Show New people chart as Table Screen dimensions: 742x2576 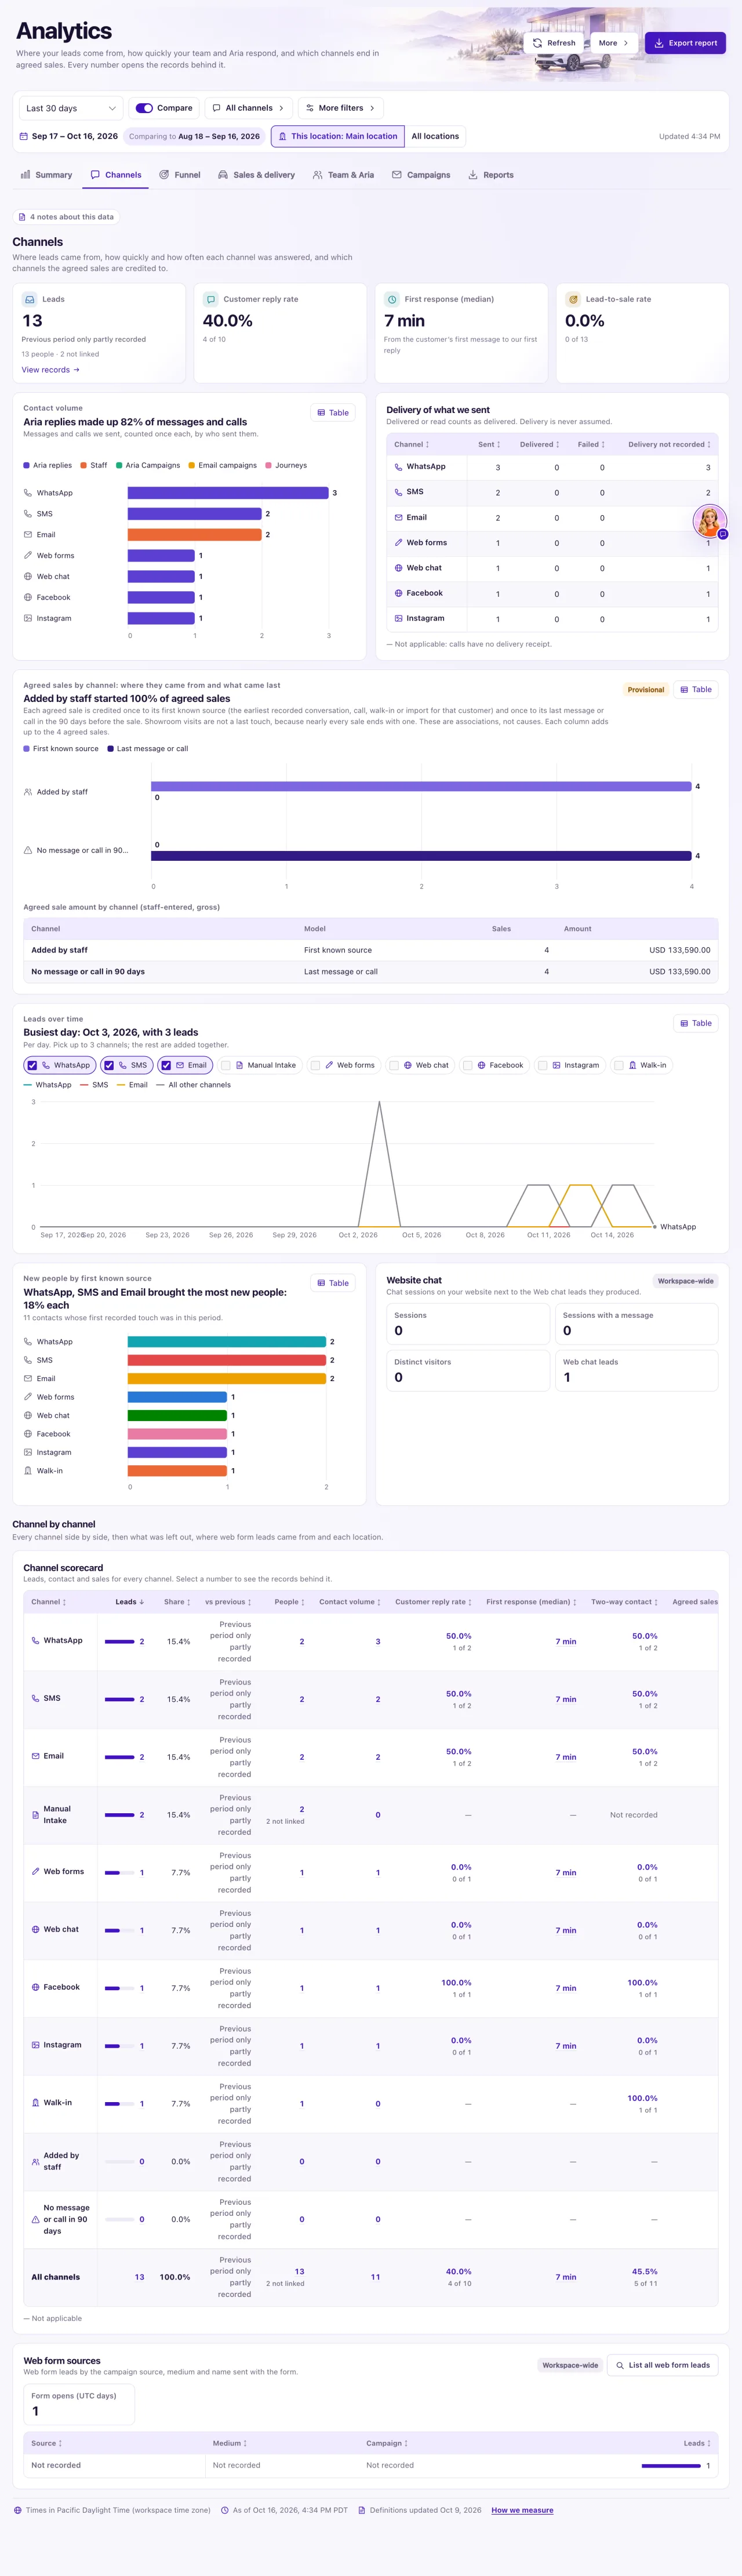point(333,1283)
